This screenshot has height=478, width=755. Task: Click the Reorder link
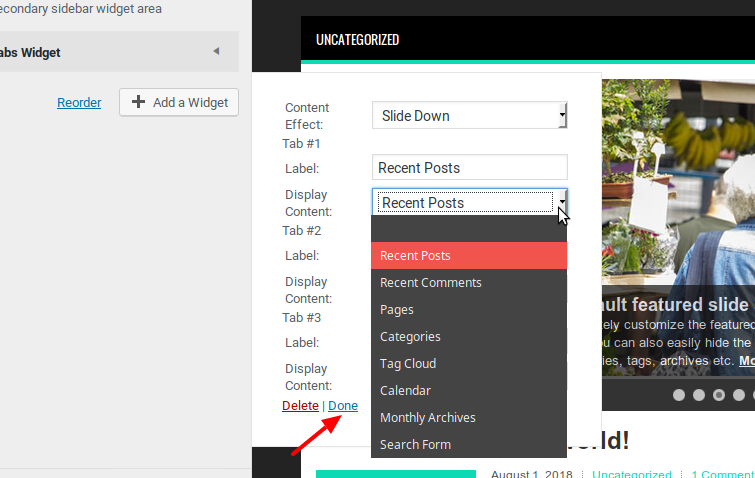point(79,103)
